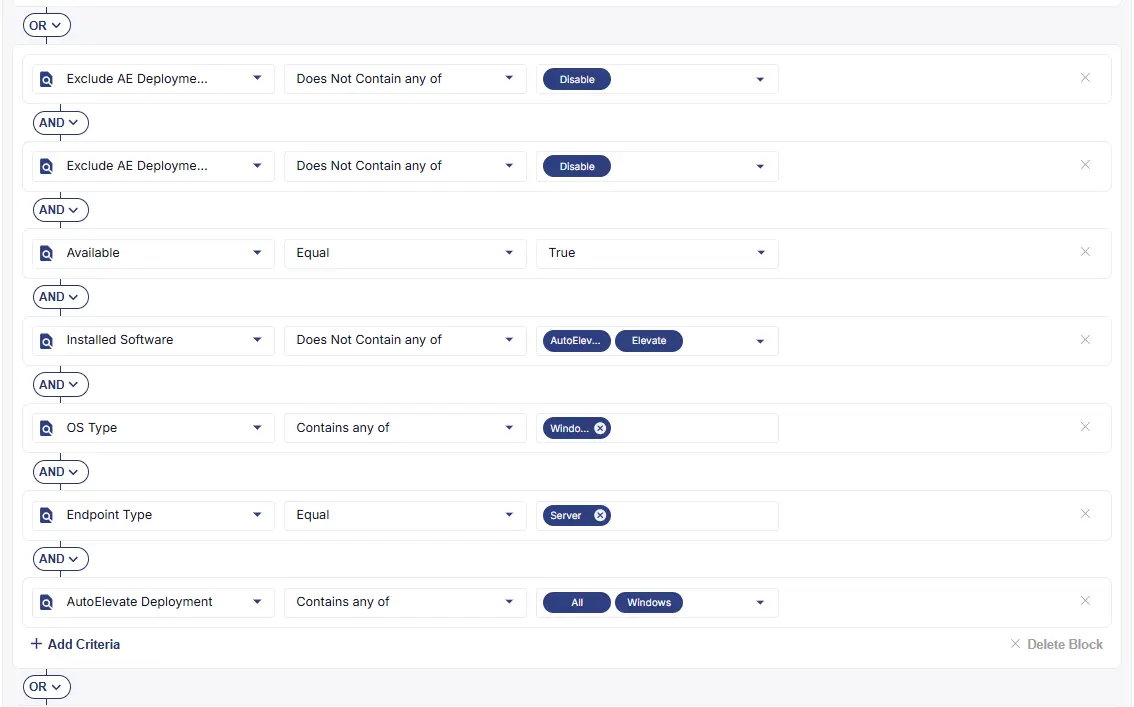Open the Equal operator dropdown for Endpoint Type
The height and width of the screenshot is (707, 1134).
click(405, 515)
